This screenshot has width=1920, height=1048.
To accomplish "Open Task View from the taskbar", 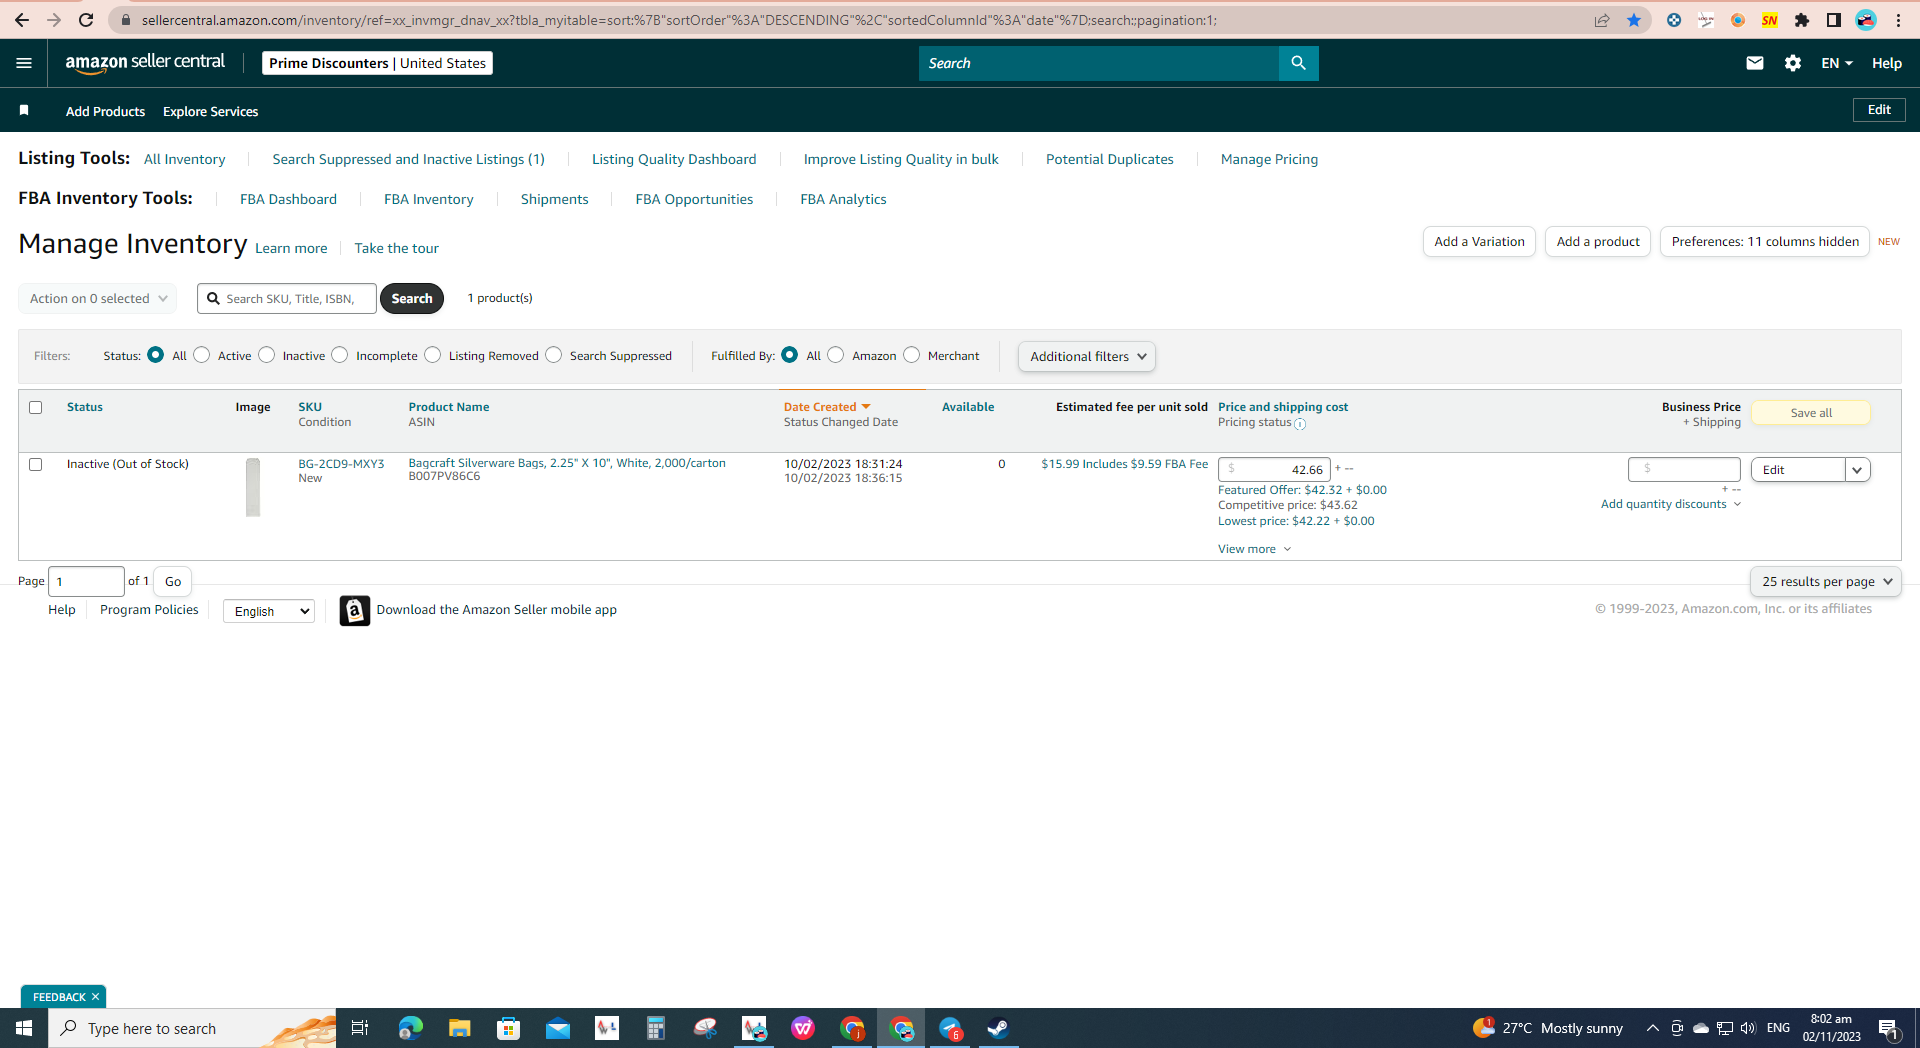I will pyautogui.click(x=360, y=1028).
